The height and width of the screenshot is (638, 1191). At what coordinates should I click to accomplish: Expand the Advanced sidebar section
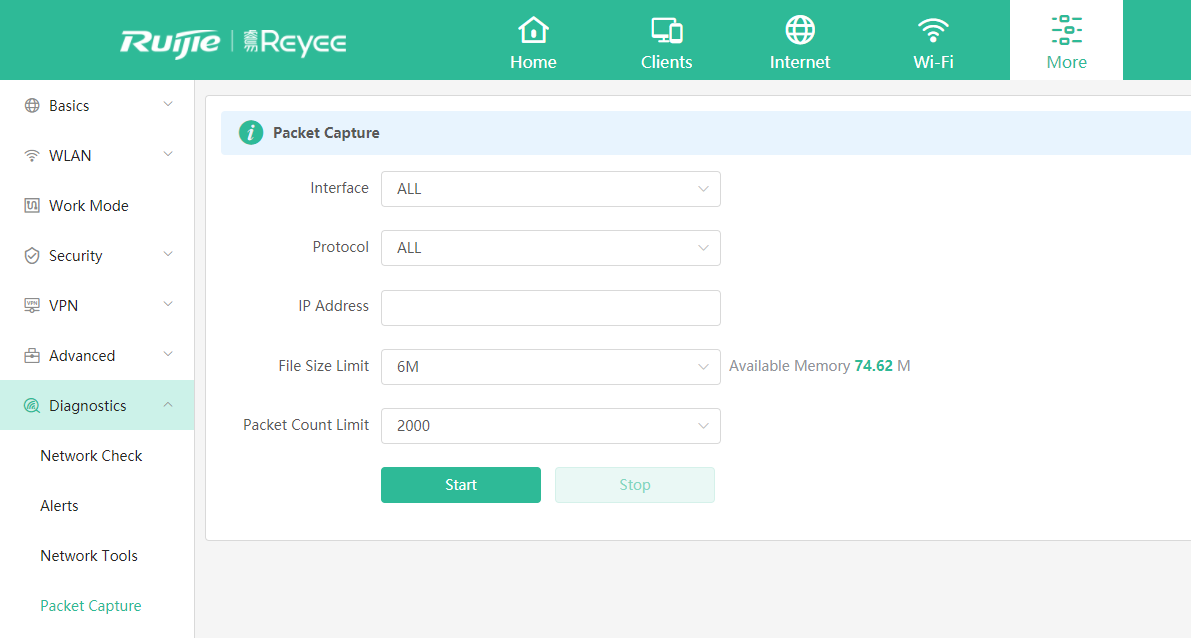(x=97, y=356)
